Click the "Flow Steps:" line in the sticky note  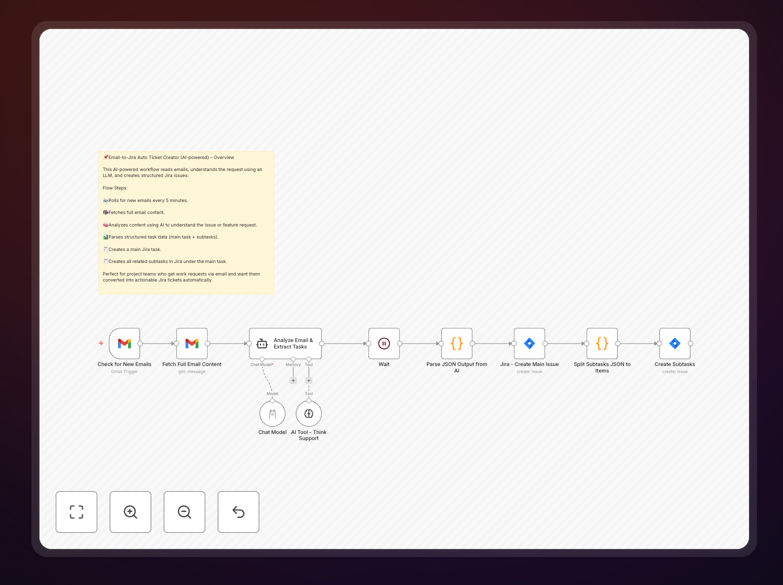[x=115, y=188]
